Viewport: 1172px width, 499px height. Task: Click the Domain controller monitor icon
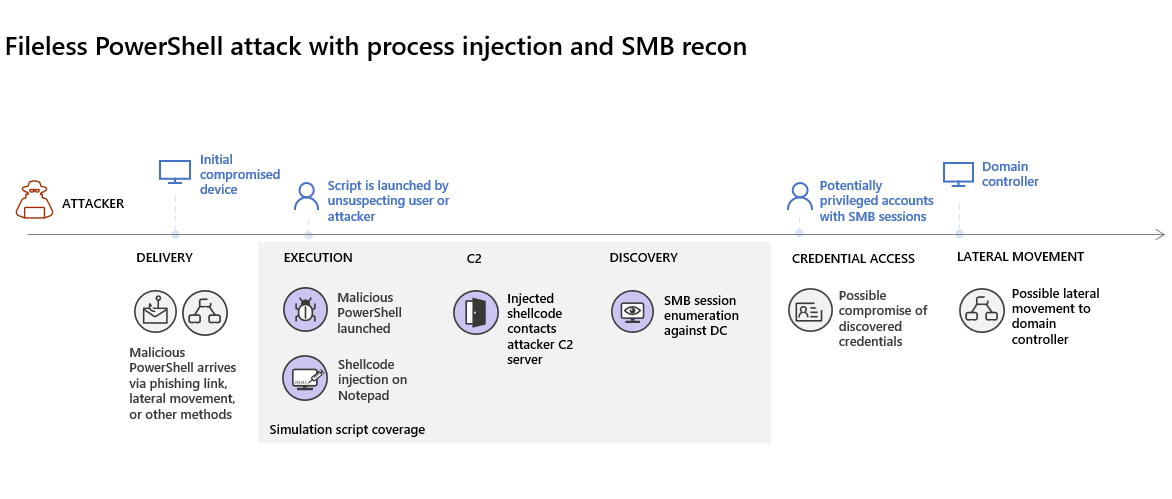pyautogui.click(x=958, y=175)
